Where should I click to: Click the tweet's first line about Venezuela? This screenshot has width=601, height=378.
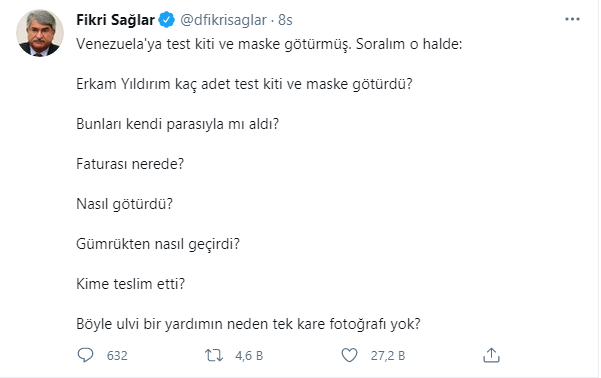point(269,44)
